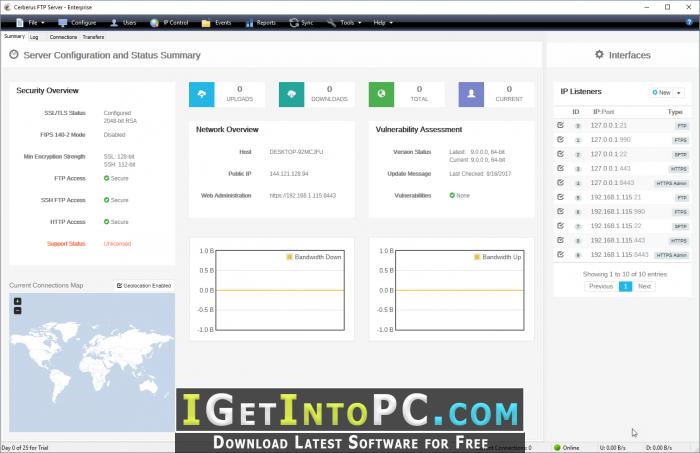Click the map zoom in button
The image size is (700, 453).
click(x=17, y=301)
